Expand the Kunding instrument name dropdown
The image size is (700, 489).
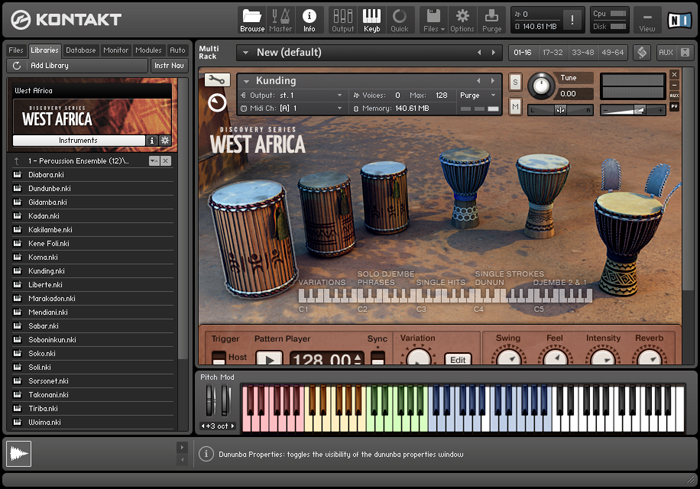point(246,81)
